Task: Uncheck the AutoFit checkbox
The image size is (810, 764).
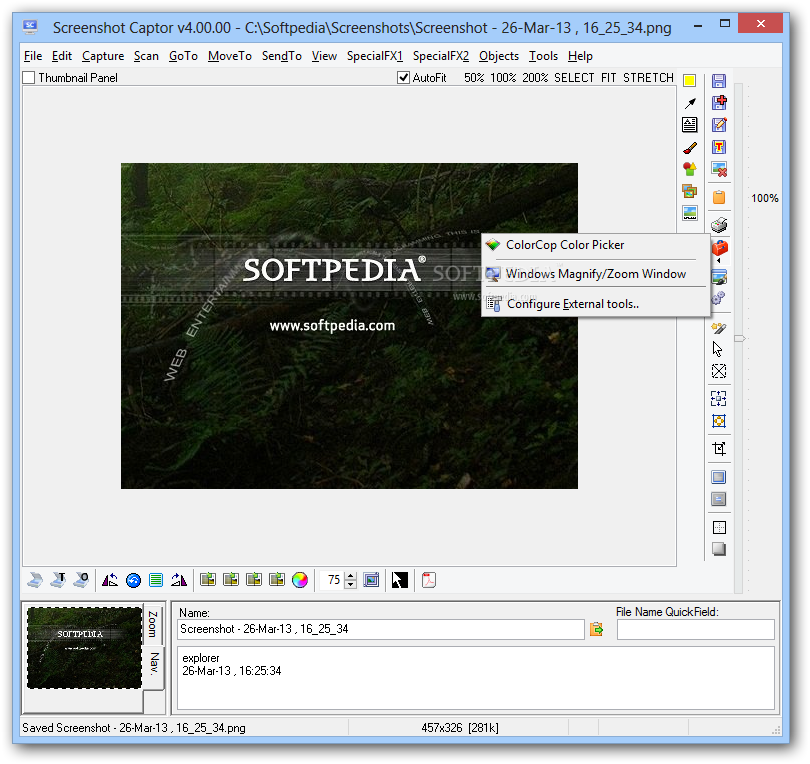Action: coord(403,77)
